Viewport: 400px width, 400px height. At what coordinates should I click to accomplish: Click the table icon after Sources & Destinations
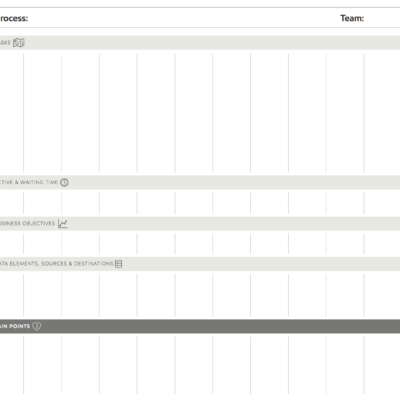118,264
